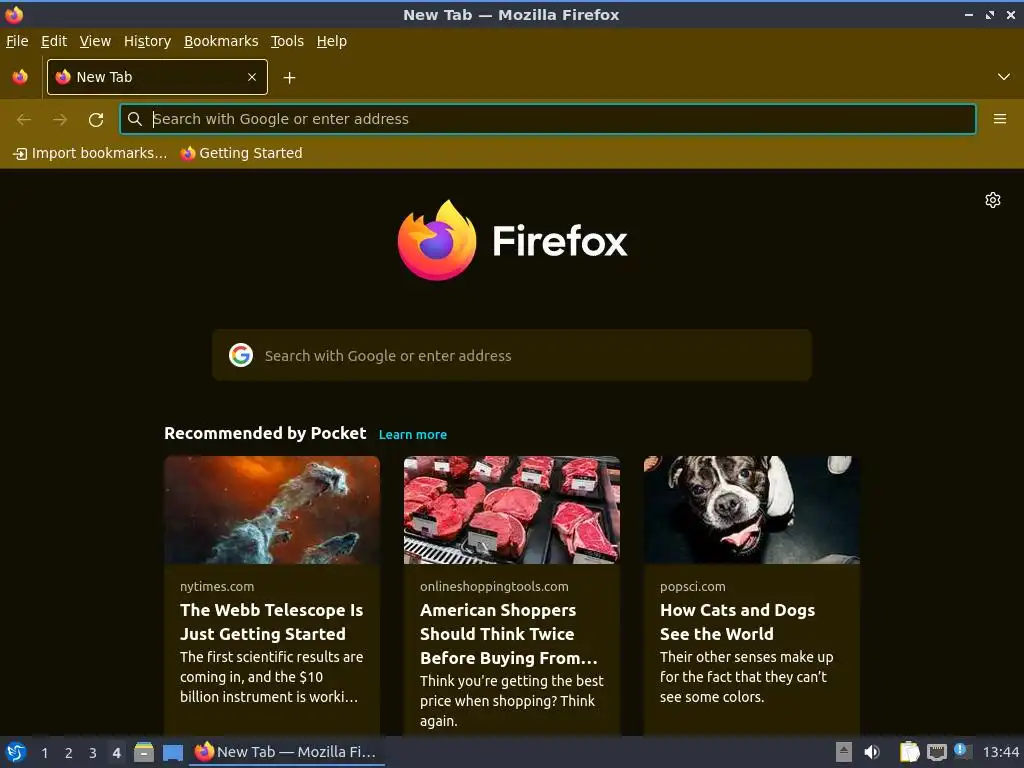Open the Tools menu
Image resolution: width=1024 pixels, height=768 pixels.
(287, 41)
